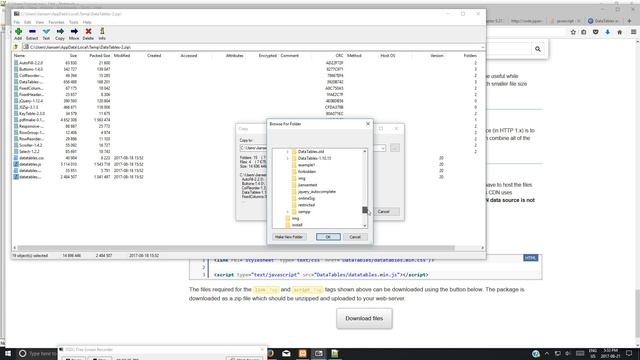
Task: Expand the DataTables-1.10.15 tree node
Action: click(x=287, y=158)
